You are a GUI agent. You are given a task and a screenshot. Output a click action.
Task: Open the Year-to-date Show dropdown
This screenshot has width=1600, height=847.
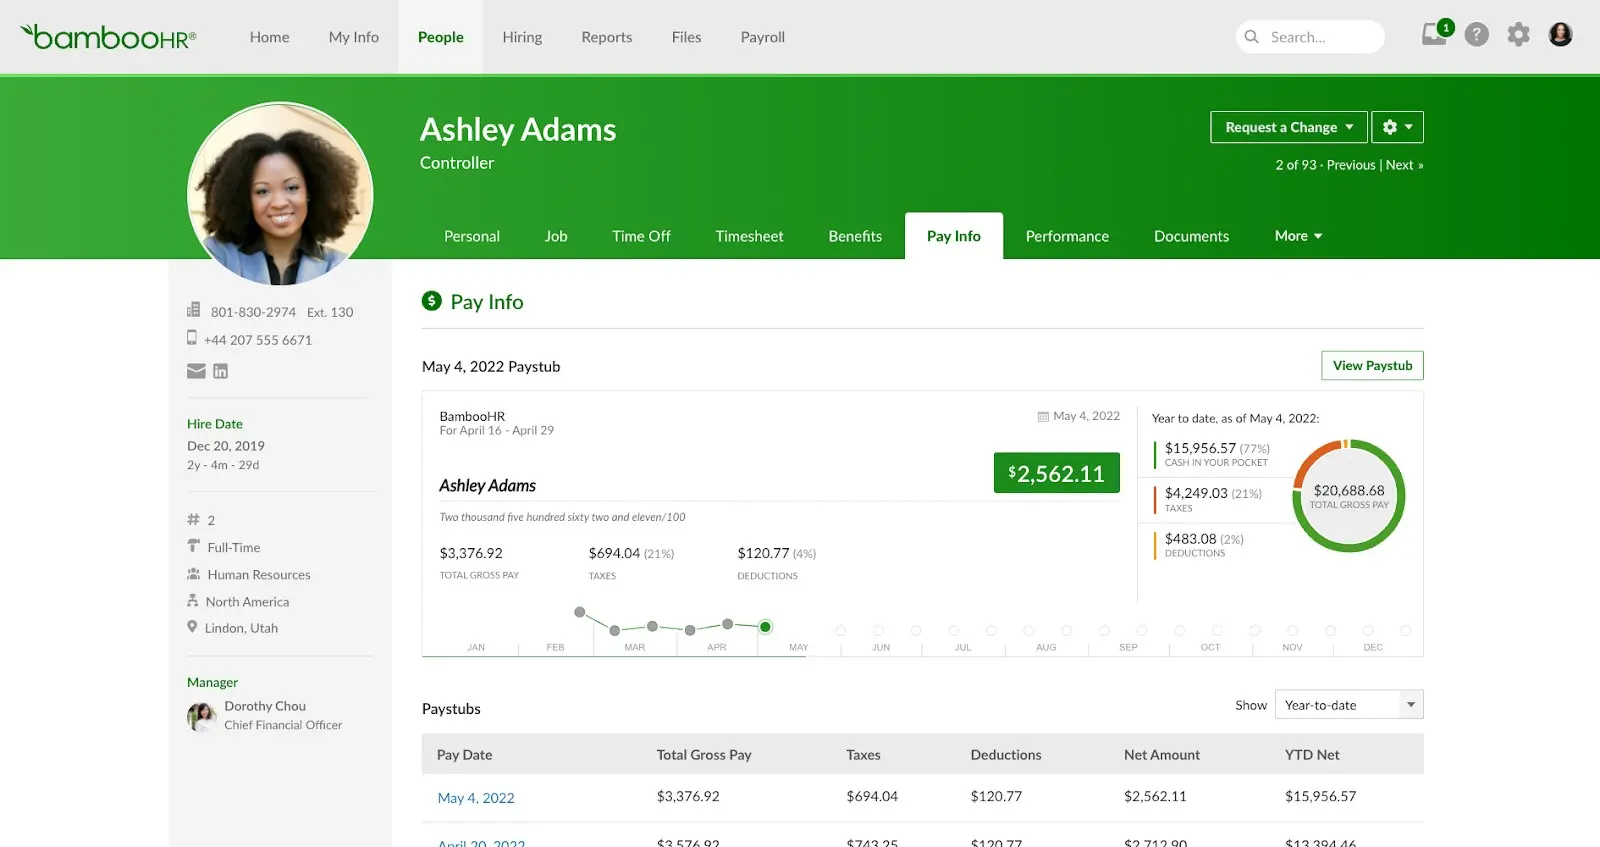(x=1349, y=705)
